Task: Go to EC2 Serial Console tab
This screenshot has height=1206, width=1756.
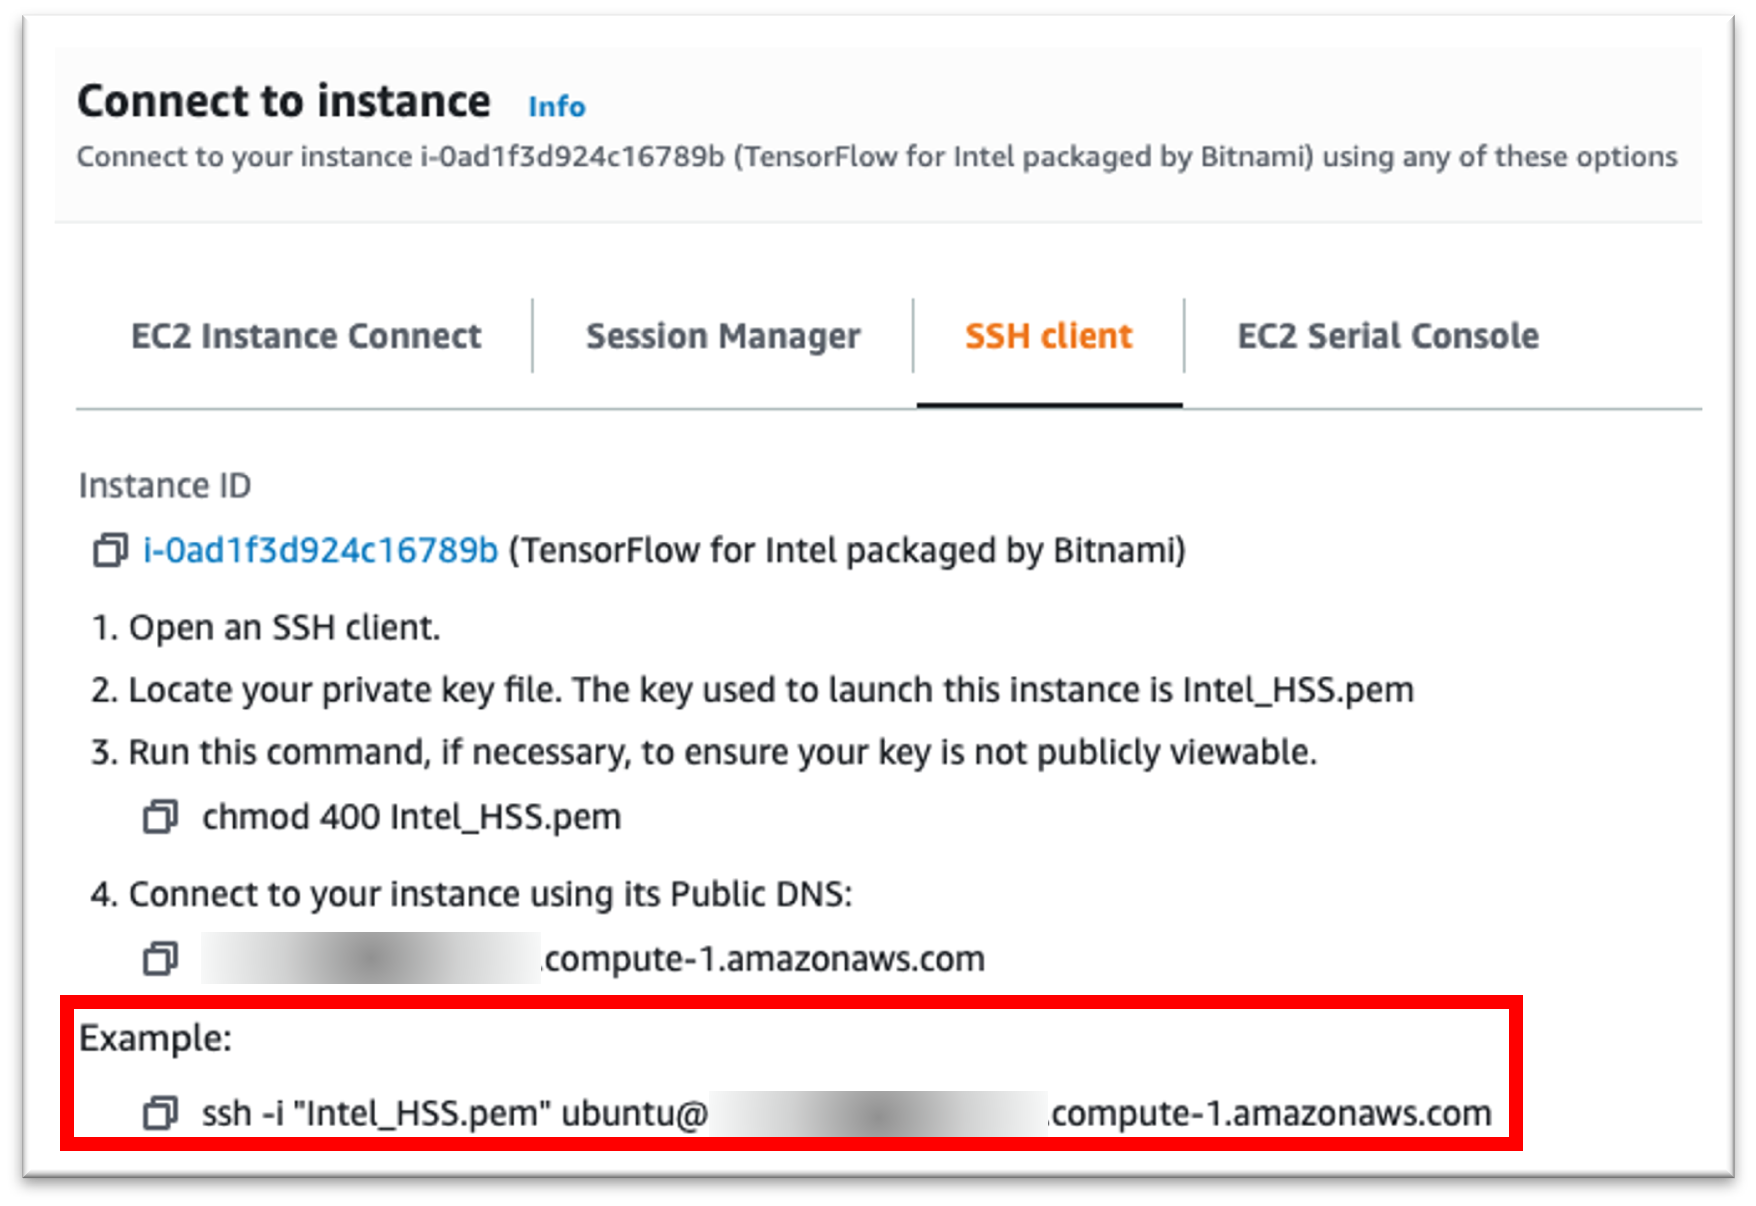Action: [x=1387, y=336]
